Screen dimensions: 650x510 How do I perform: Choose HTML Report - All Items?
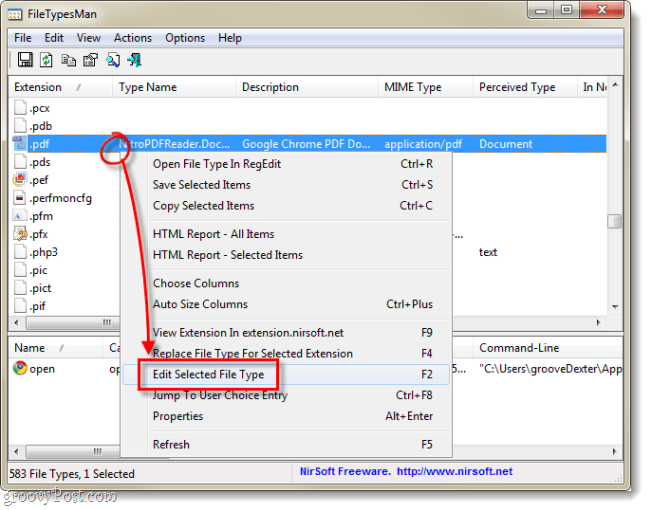pos(286,234)
